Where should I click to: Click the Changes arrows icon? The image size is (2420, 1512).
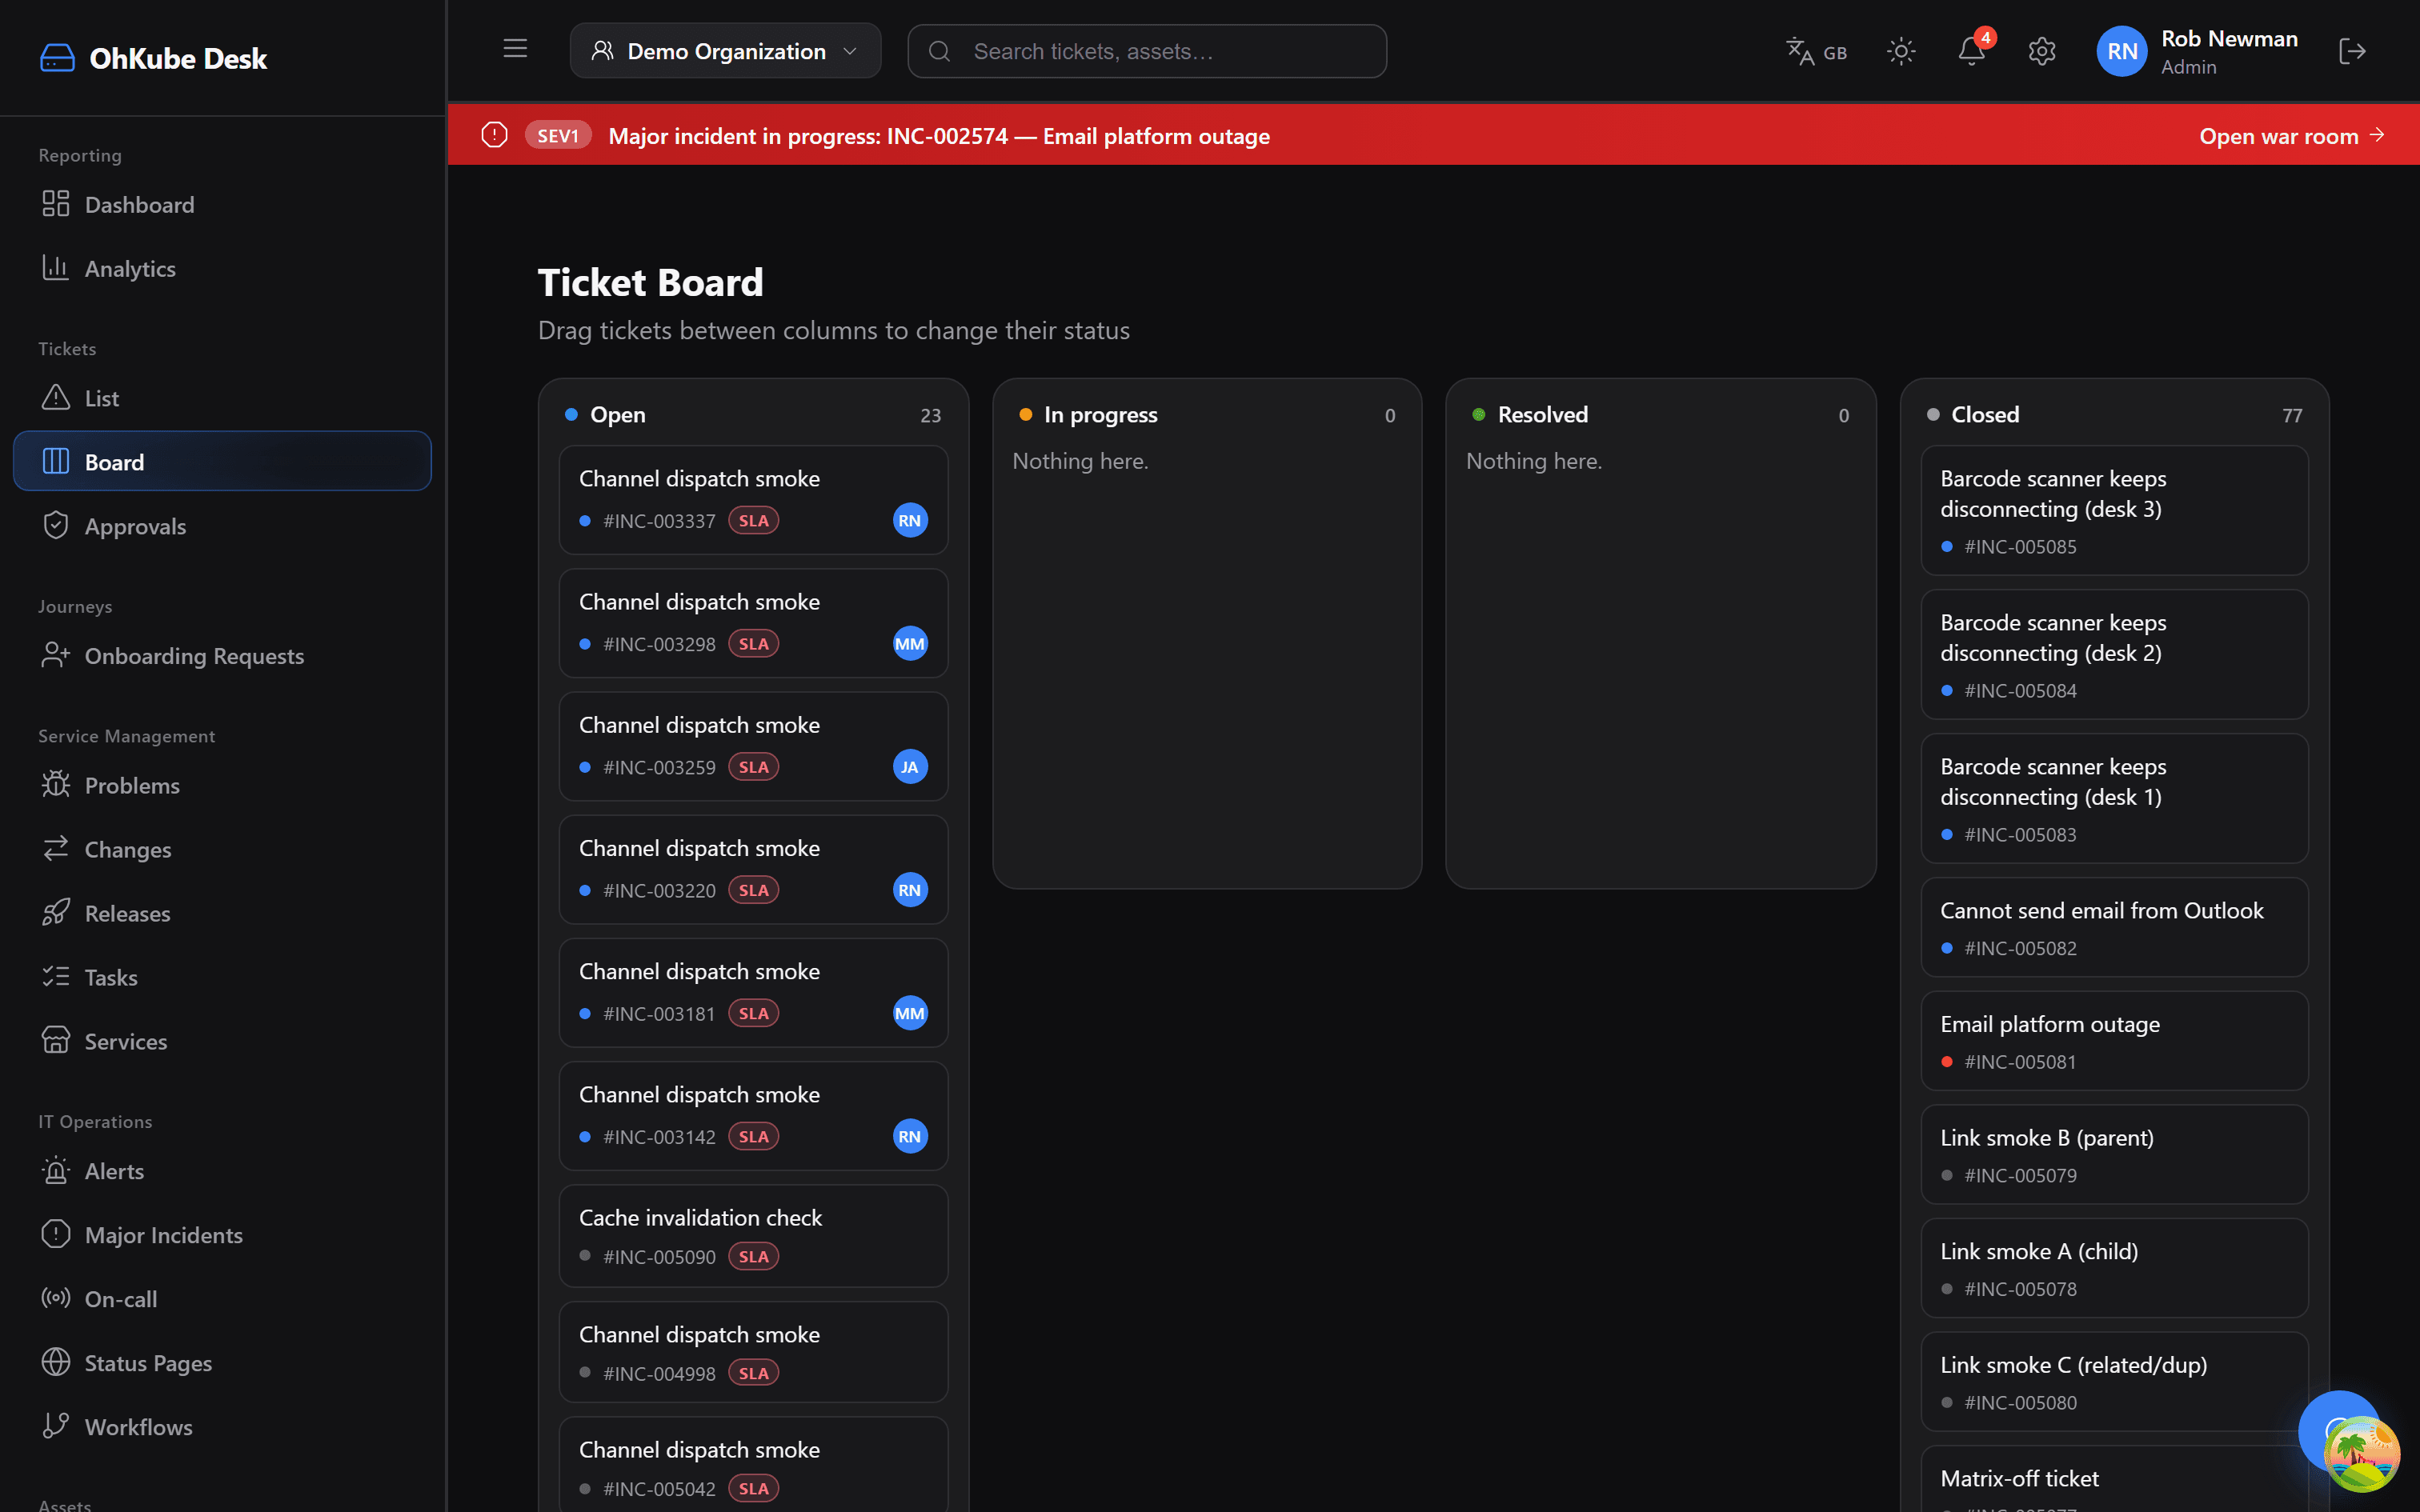pos(56,849)
